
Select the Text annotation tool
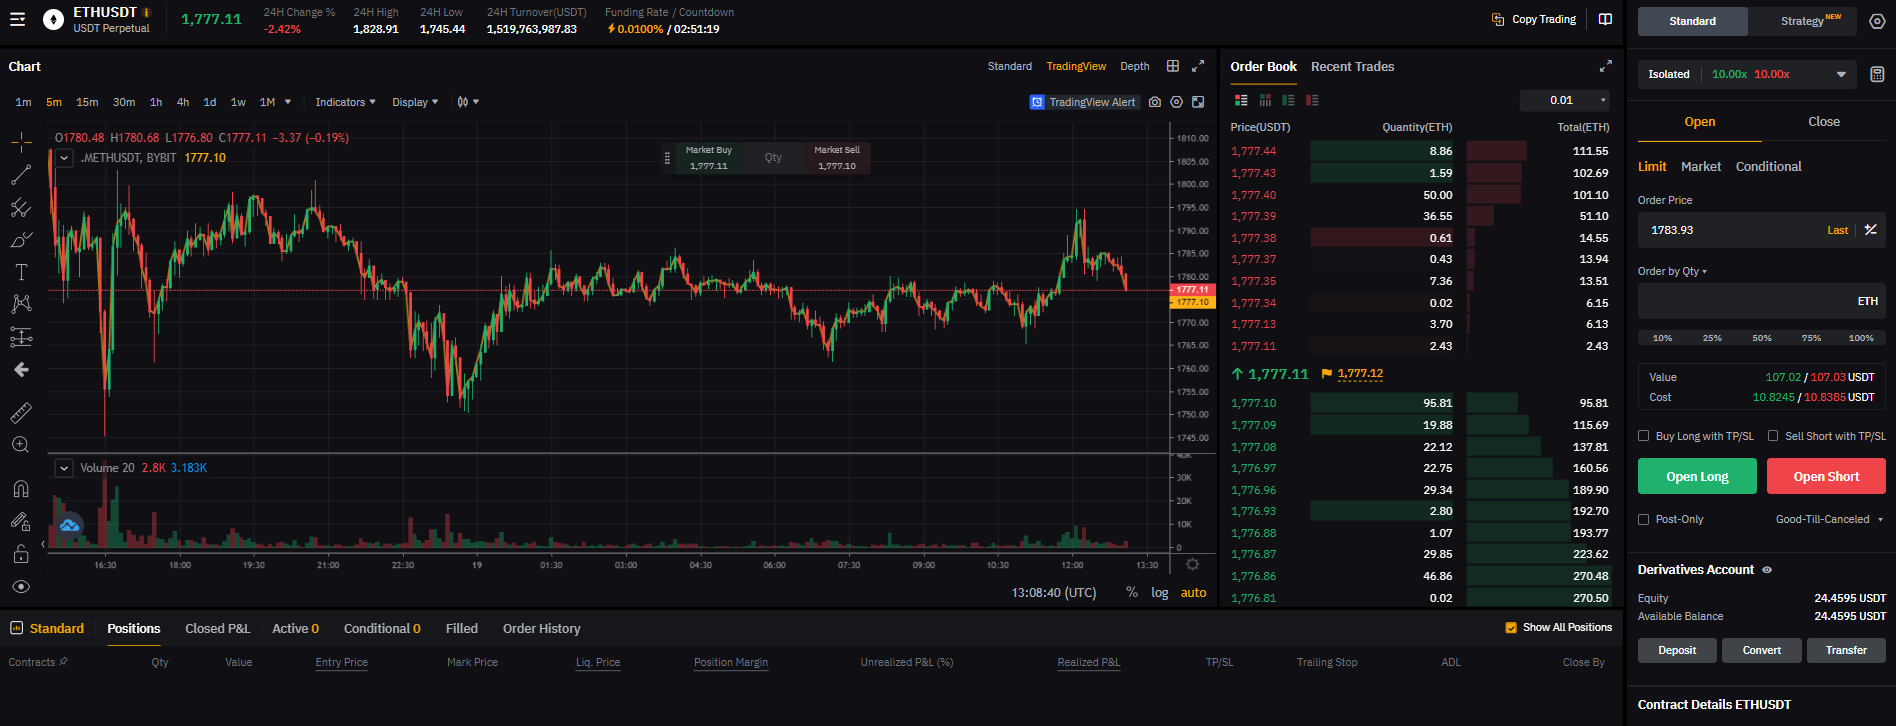21,272
